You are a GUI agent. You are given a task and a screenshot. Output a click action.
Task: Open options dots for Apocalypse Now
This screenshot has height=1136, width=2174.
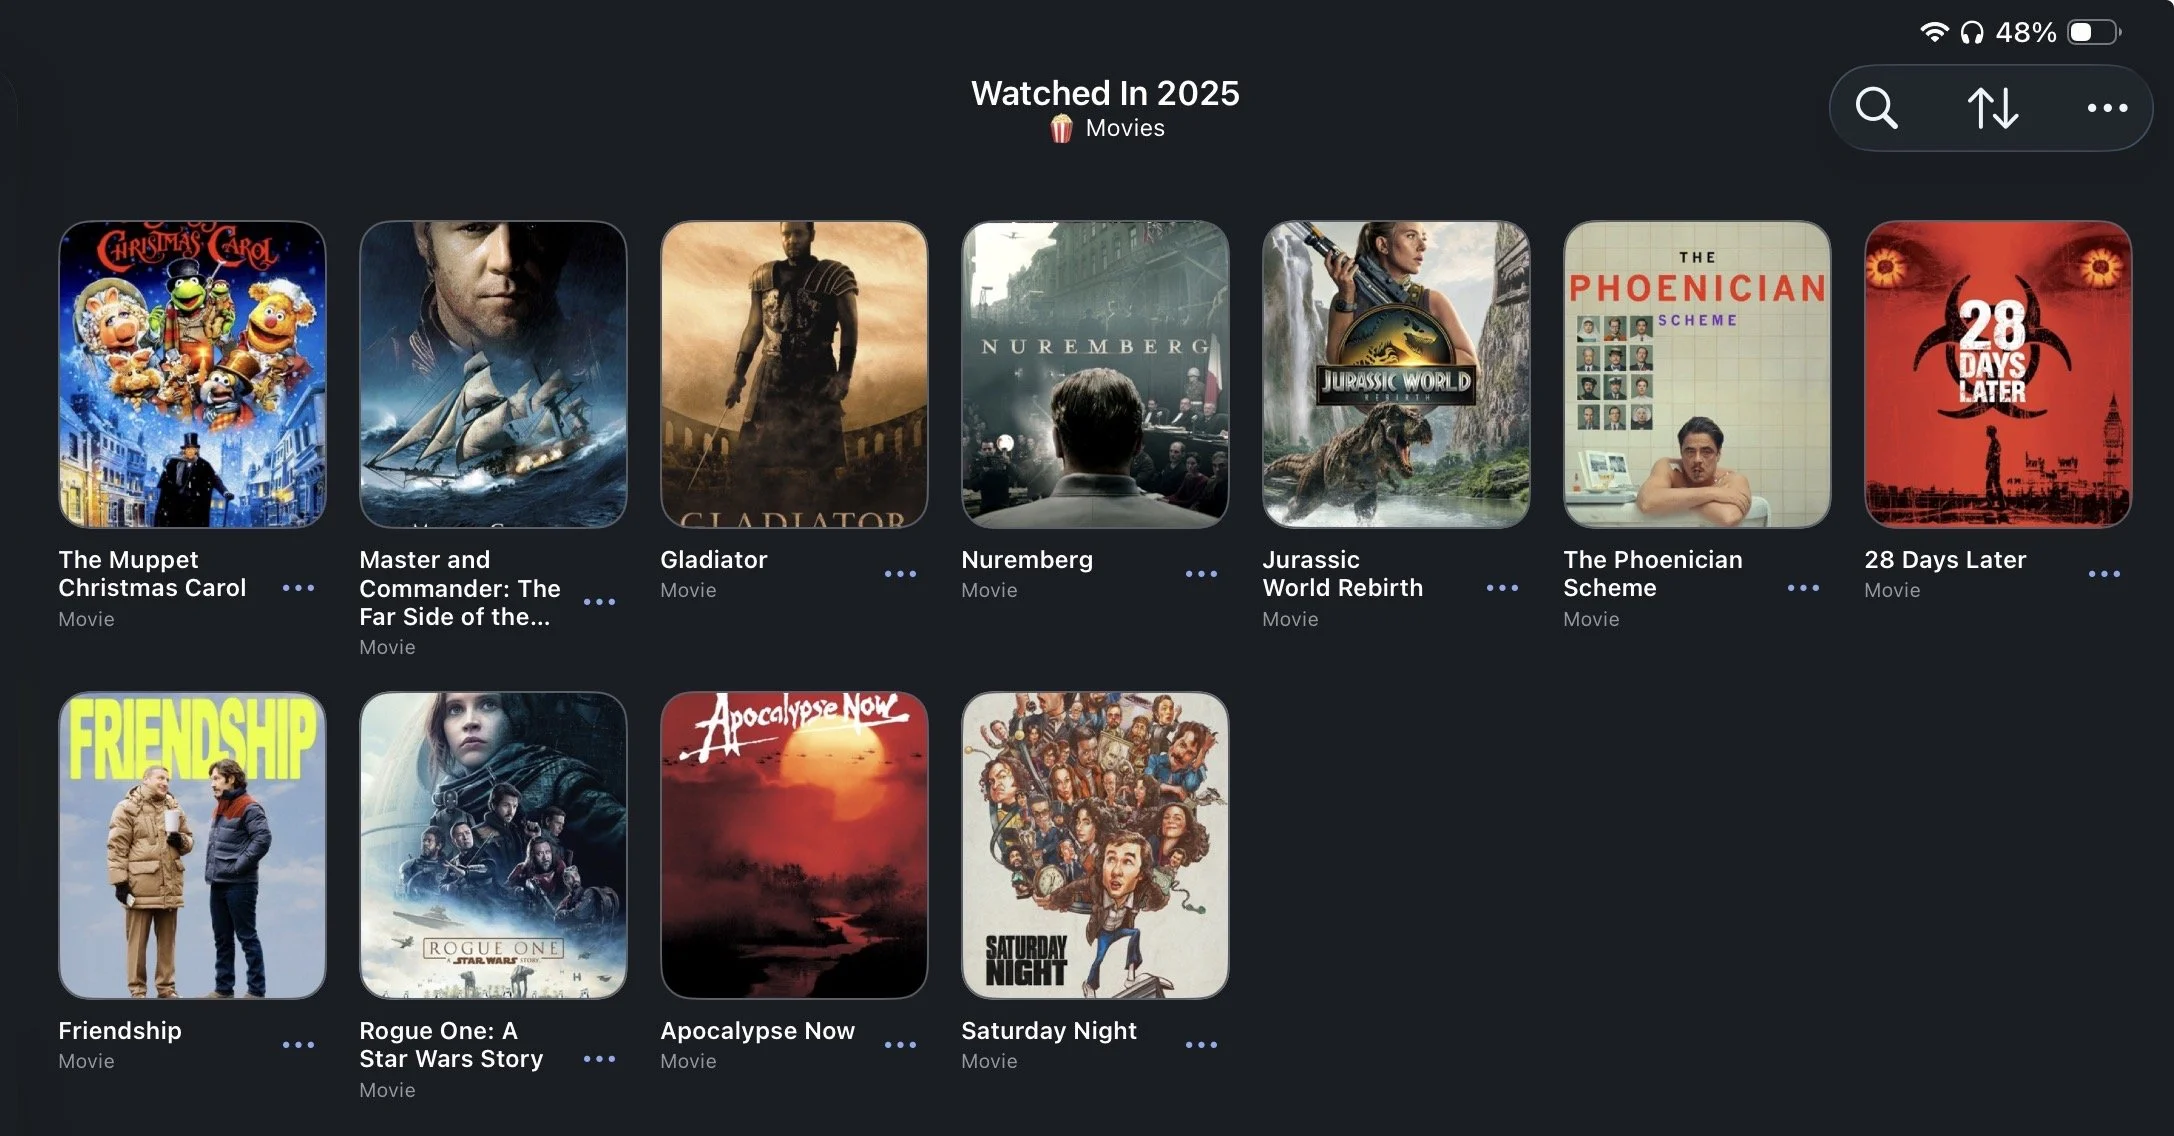click(x=900, y=1045)
